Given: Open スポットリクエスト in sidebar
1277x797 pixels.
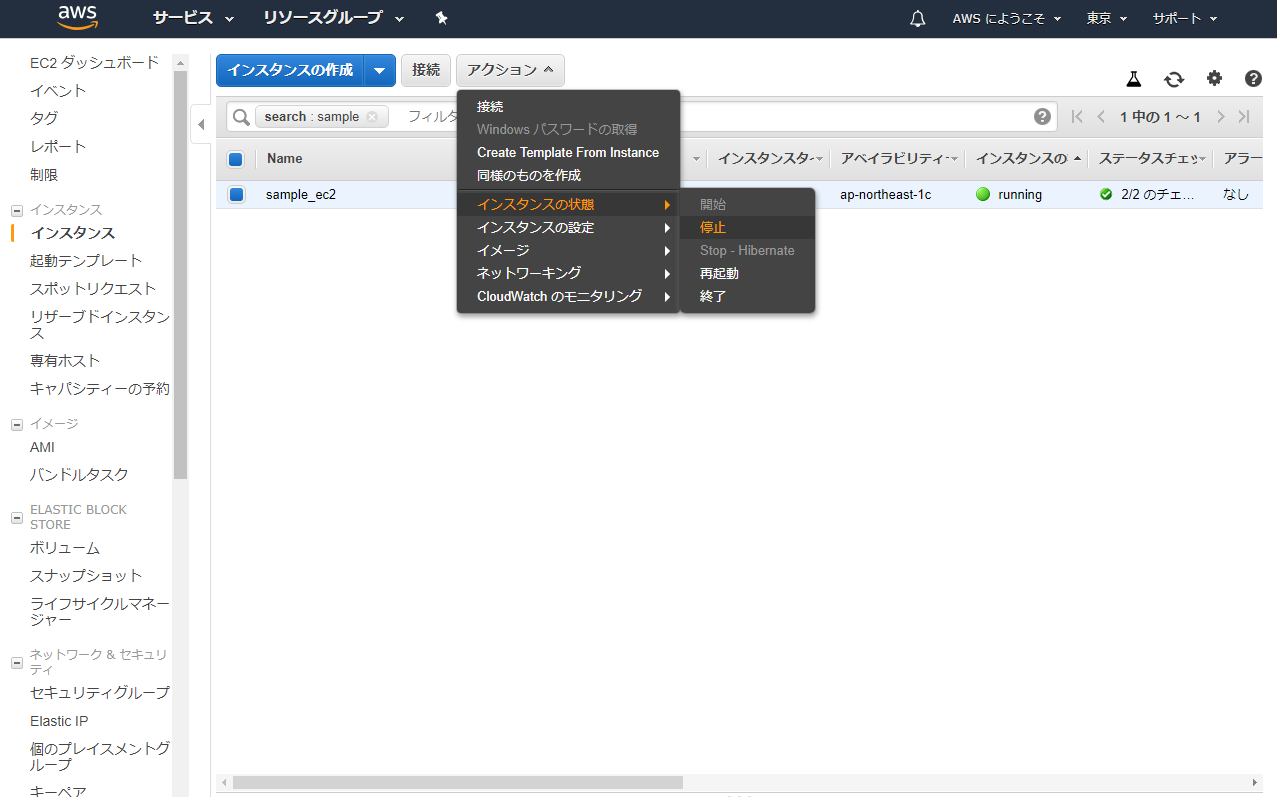Looking at the screenshot, I should [93, 288].
